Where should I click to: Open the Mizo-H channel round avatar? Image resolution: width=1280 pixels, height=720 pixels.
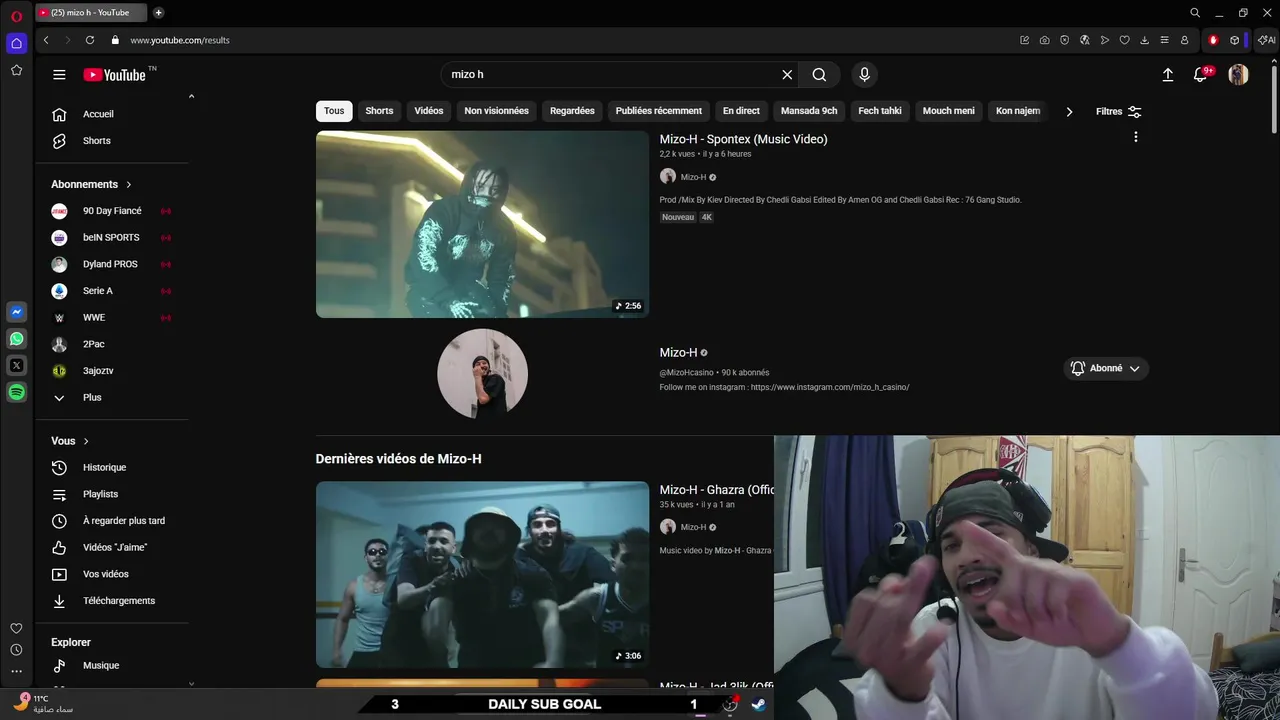[x=482, y=373]
